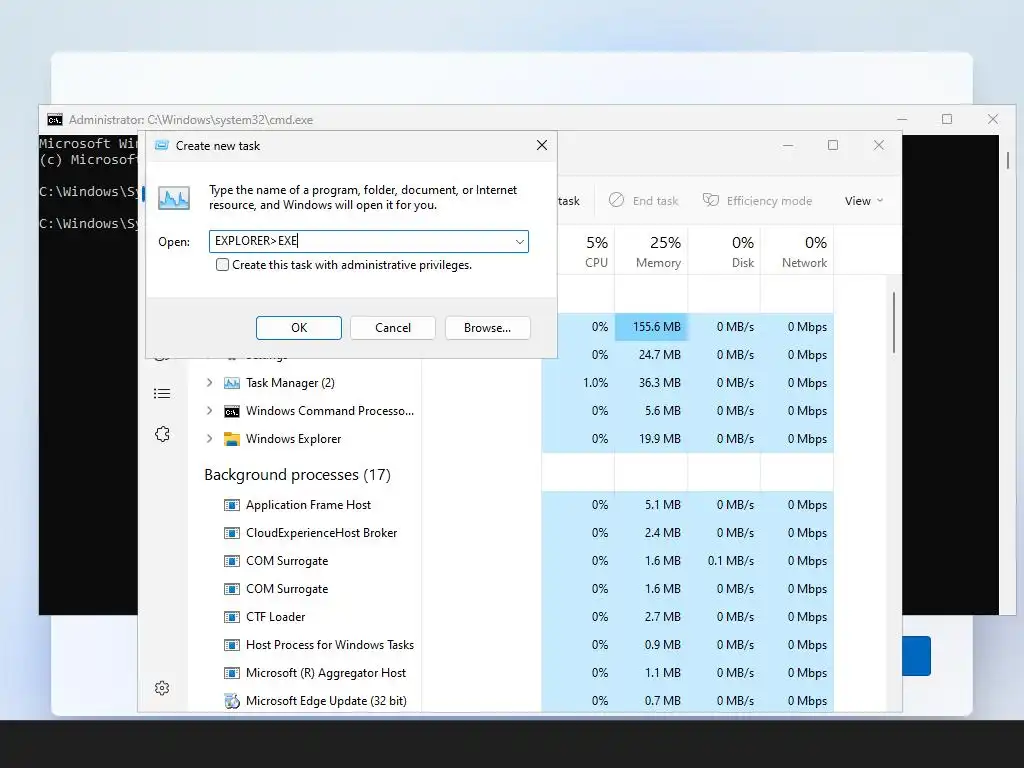Image resolution: width=1024 pixels, height=768 pixels.
Task: Select Windows Explorer folder icon
Action: coord(232,439)
